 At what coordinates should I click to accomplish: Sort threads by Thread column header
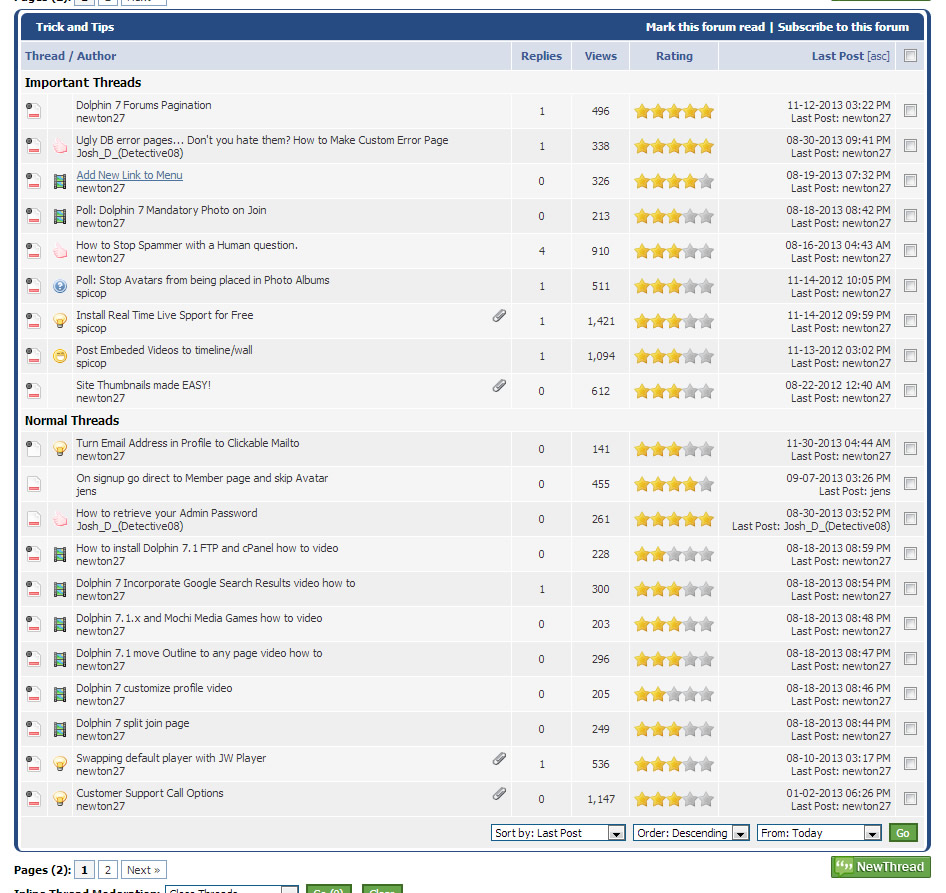tap(45, 56)
